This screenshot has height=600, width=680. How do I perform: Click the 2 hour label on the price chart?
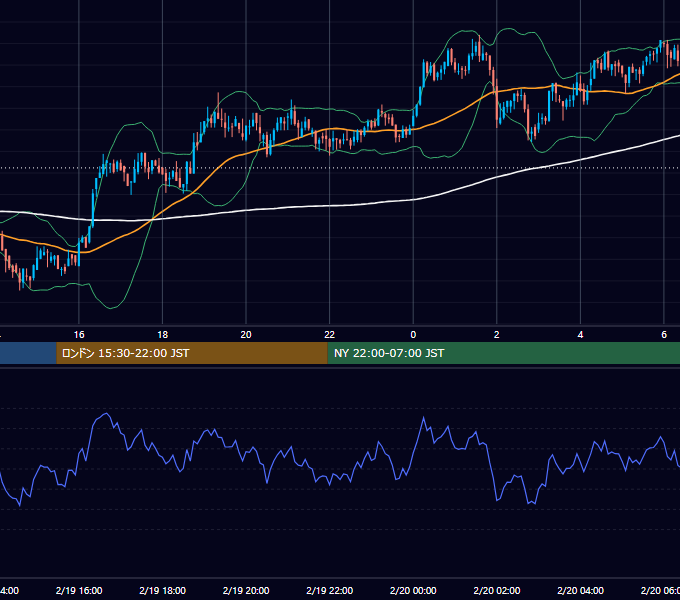(x=497, y=334)
